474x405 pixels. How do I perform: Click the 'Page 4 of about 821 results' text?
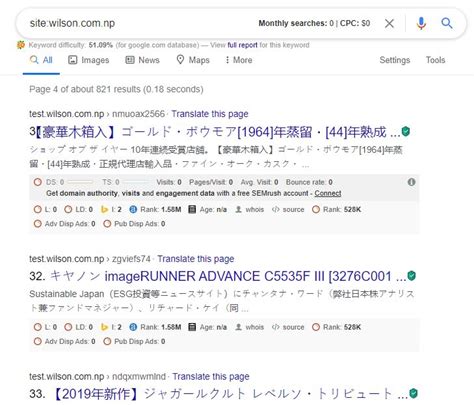pyautogui.click(x=116, y=89)
